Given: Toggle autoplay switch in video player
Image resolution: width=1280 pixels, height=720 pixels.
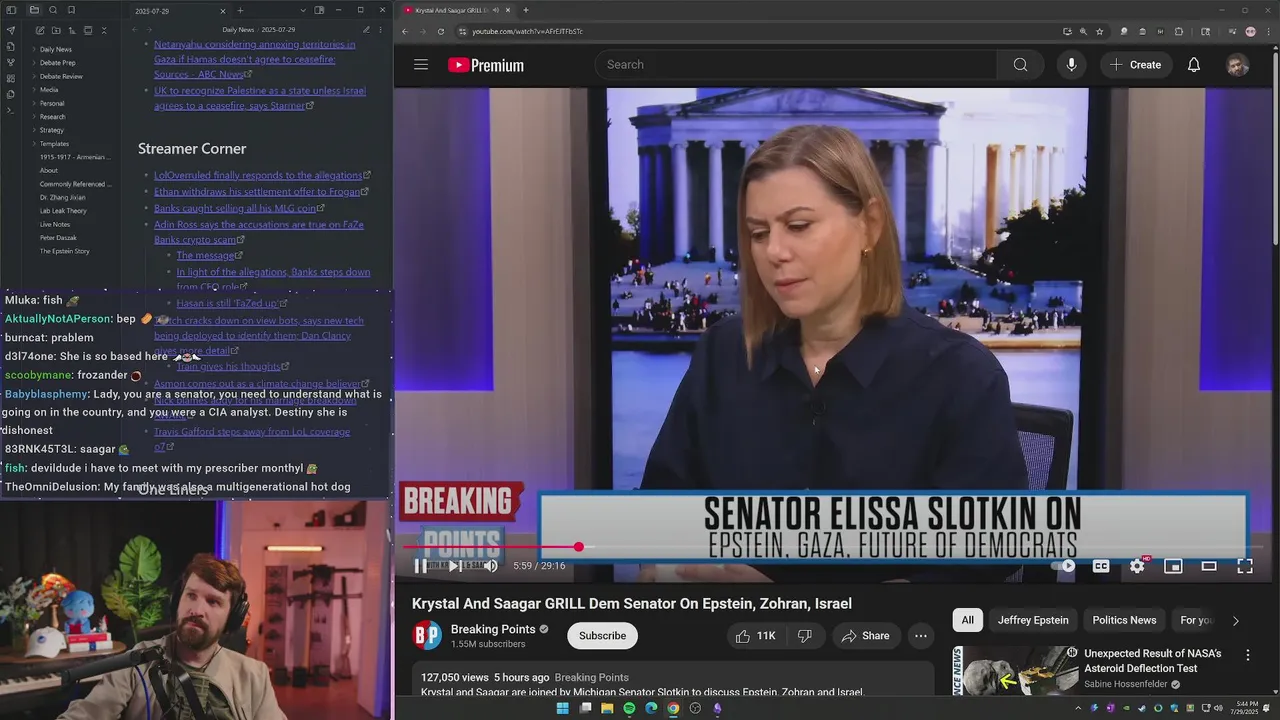Looking at the screenshot, I should tap(1065, 566).
